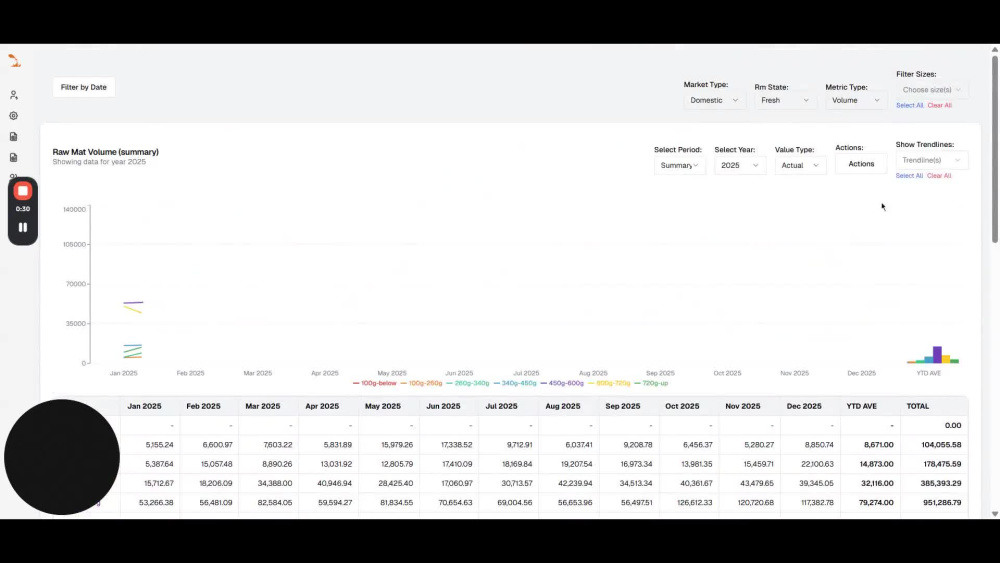Click Select All under Filter Sizes
This screenshot has width=1000, height=563.
[x=909, y=105]
